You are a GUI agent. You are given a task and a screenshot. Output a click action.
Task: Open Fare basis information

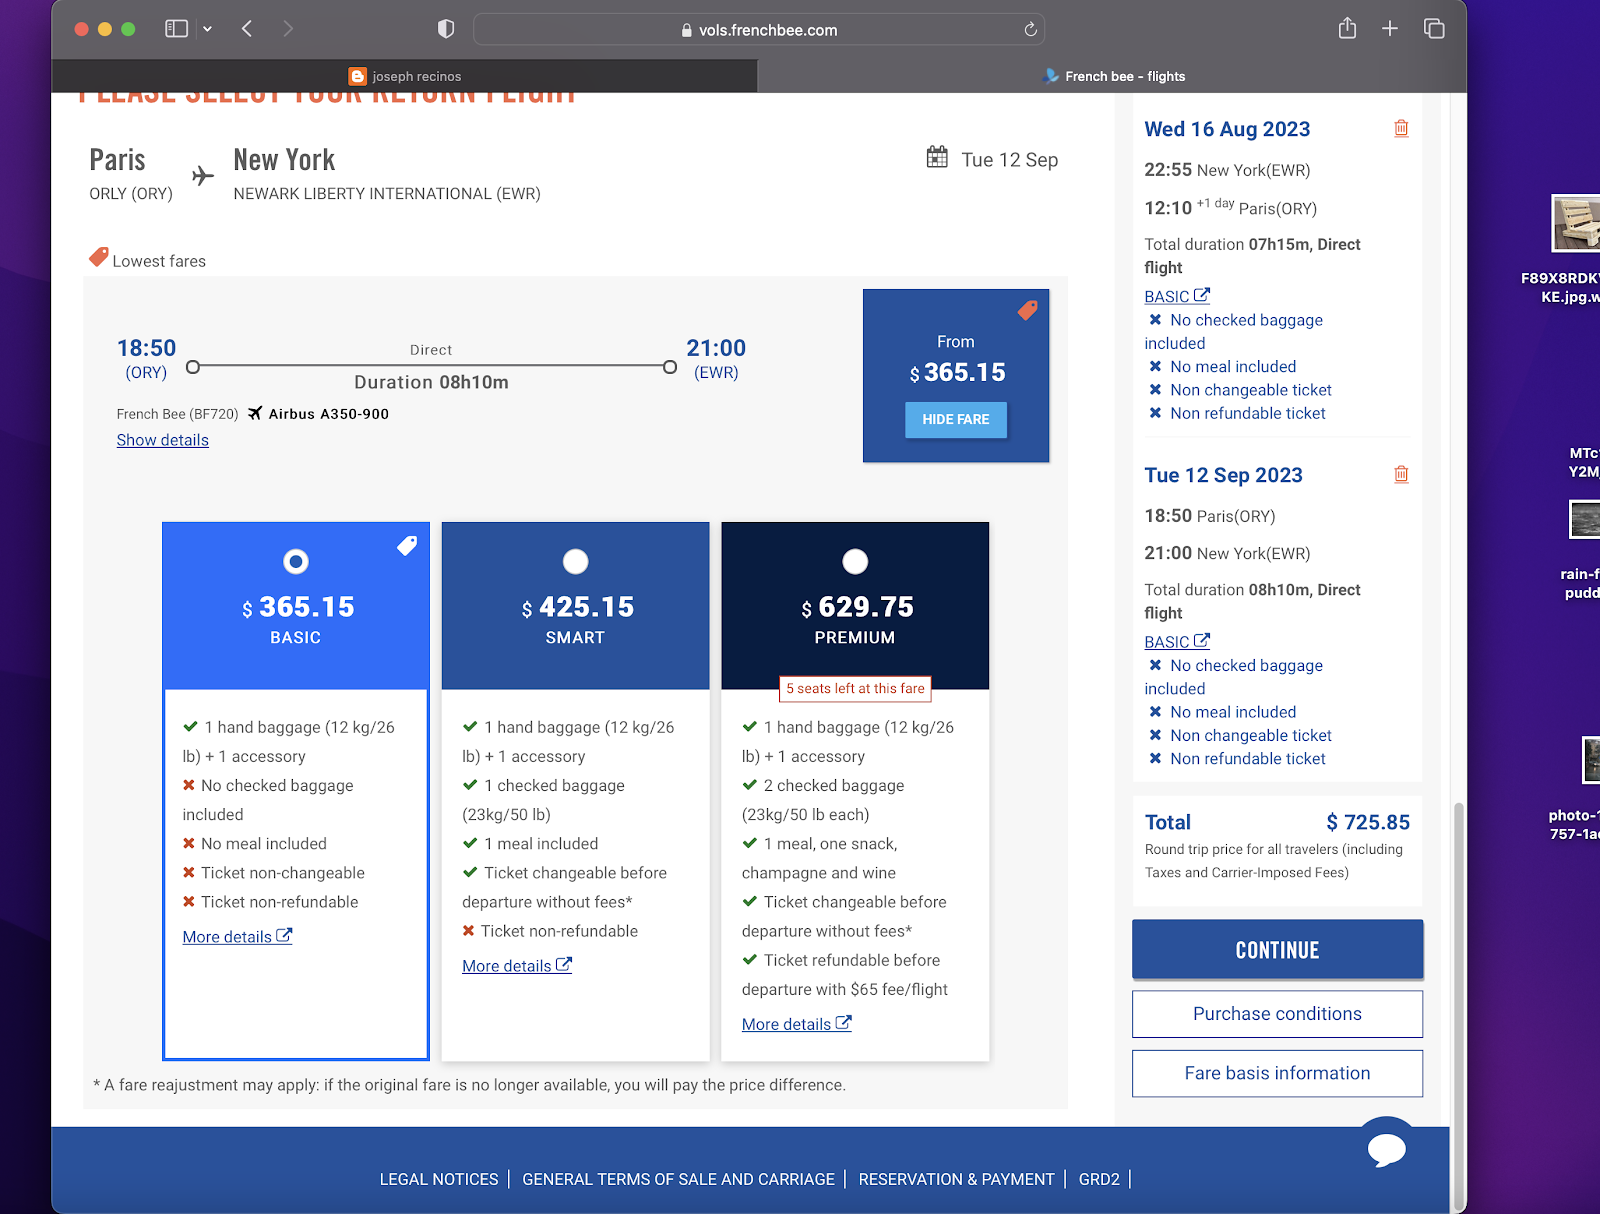click(1277, 1073)
